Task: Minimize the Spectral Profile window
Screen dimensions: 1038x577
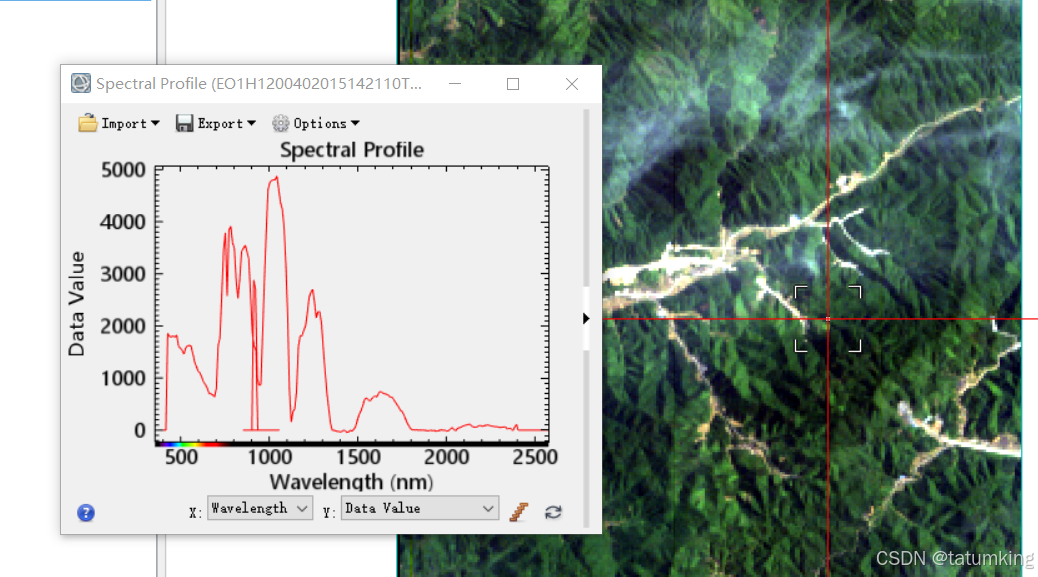Action: coord(455,84)
